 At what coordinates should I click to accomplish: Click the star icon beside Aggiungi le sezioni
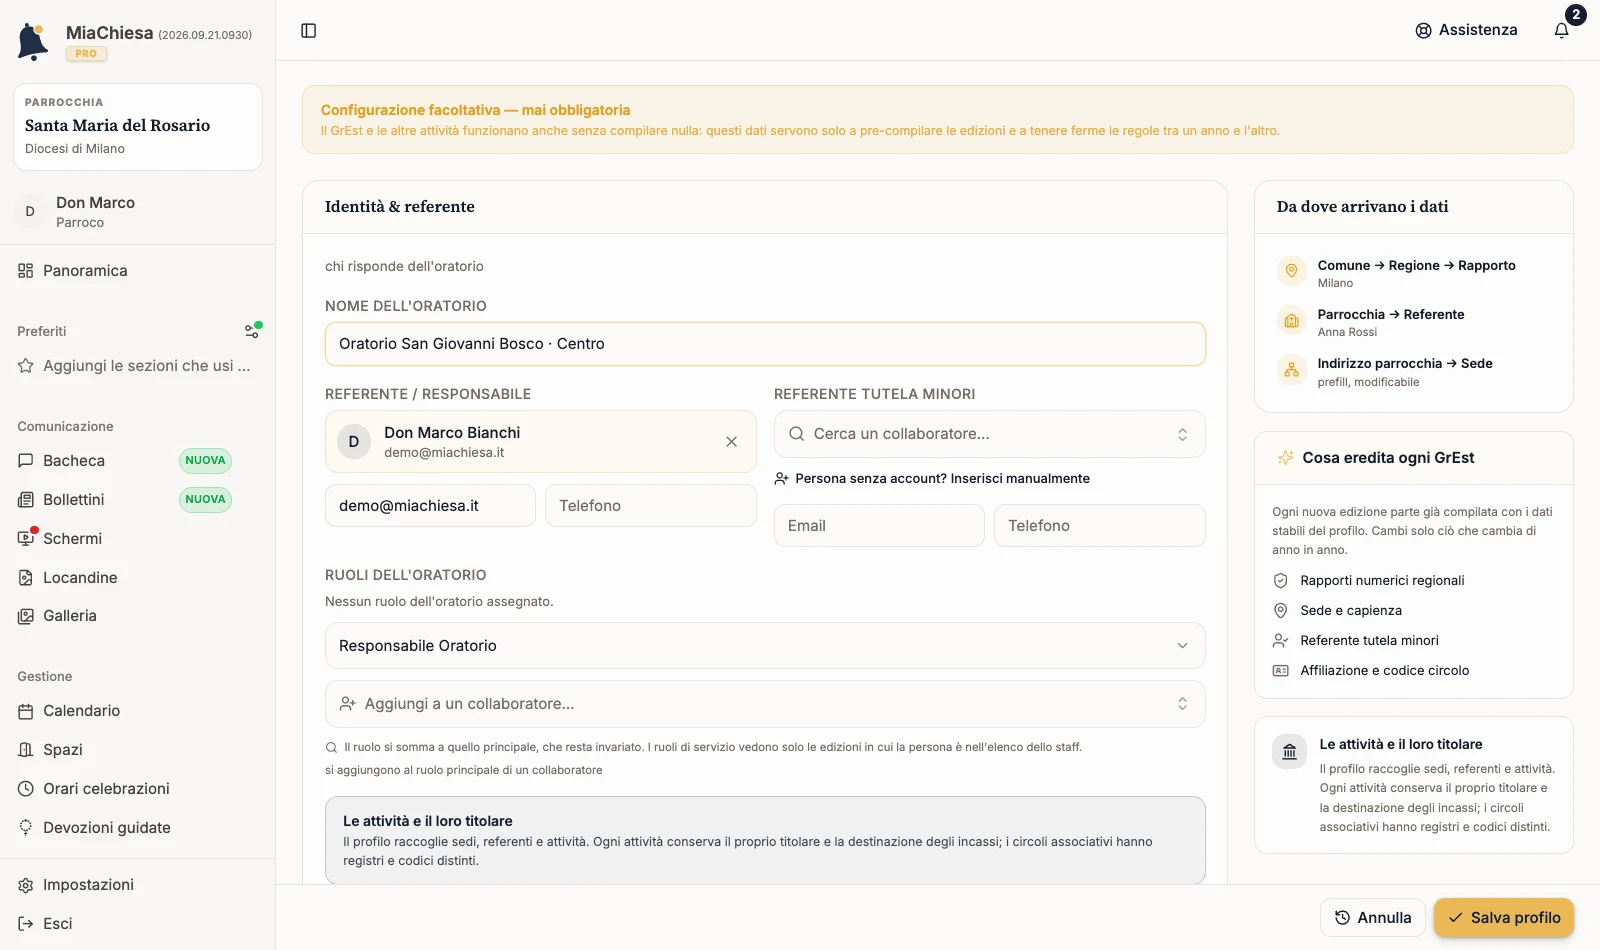click(26, 366)
